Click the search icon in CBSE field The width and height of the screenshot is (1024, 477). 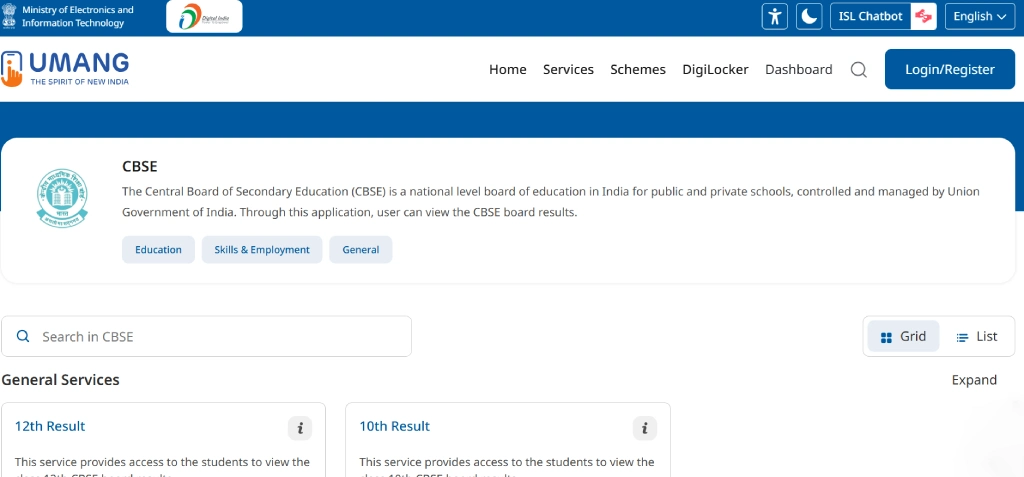[23, 337]
